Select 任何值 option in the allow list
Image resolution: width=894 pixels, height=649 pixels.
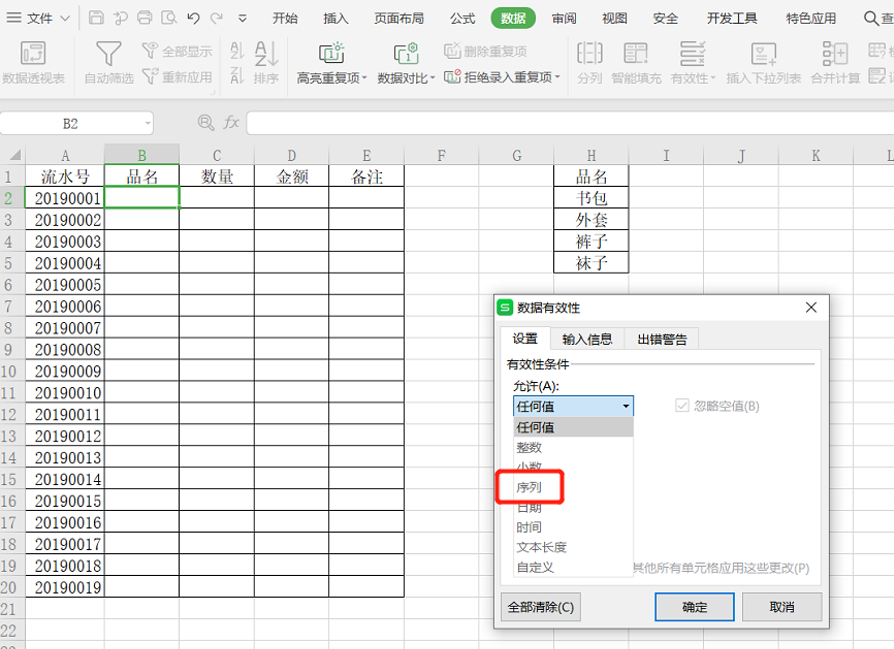coord(573,427)
